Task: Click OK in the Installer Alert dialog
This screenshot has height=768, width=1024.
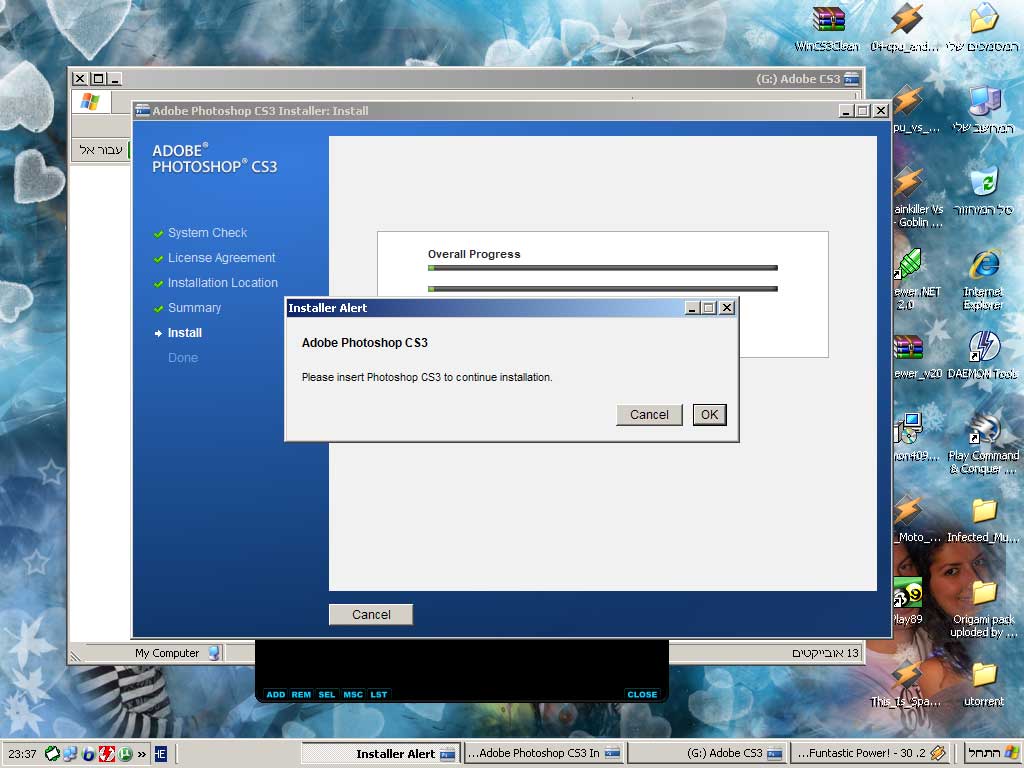Action: [x=709, y=415]
